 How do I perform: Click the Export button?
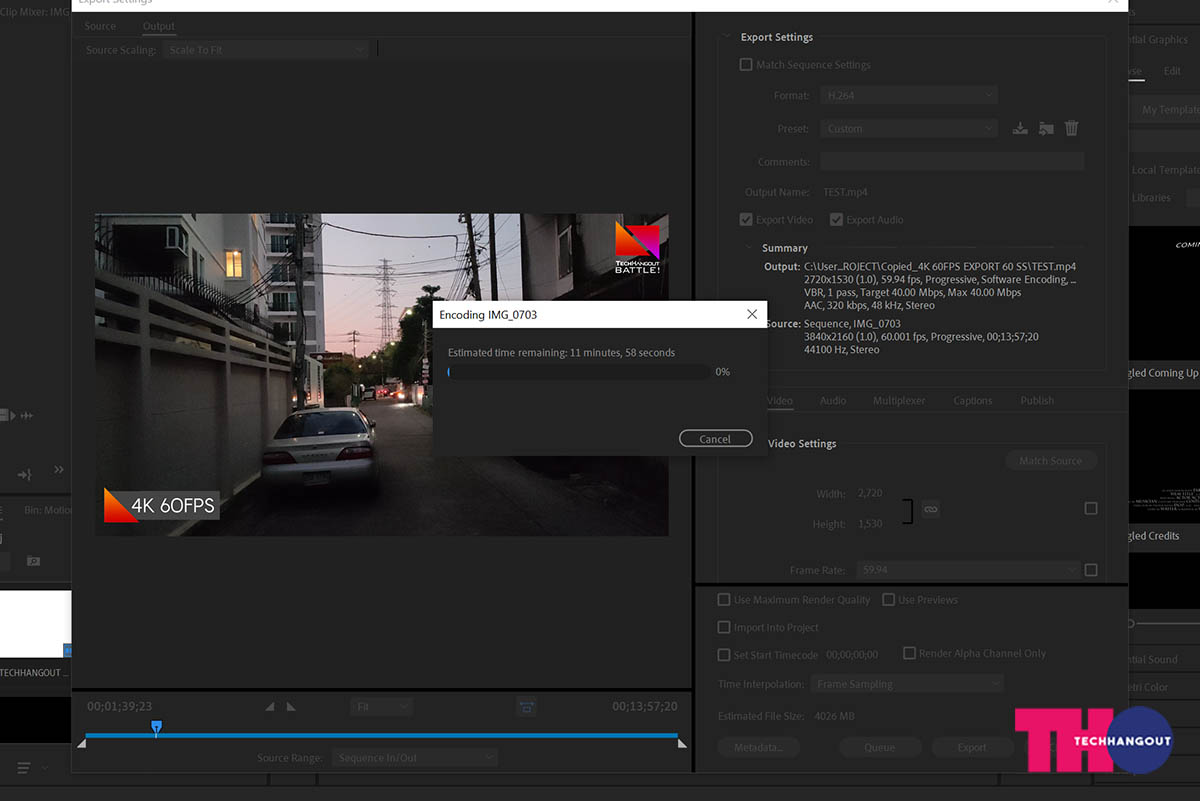(972, 747)
